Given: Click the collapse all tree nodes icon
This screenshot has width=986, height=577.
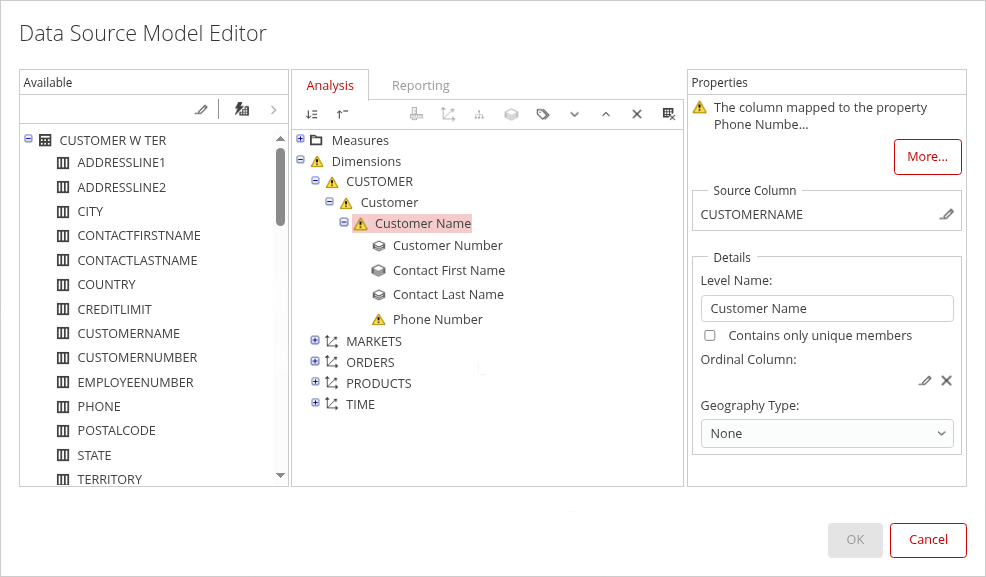Looking at the screenshot, I should (342, 115).
